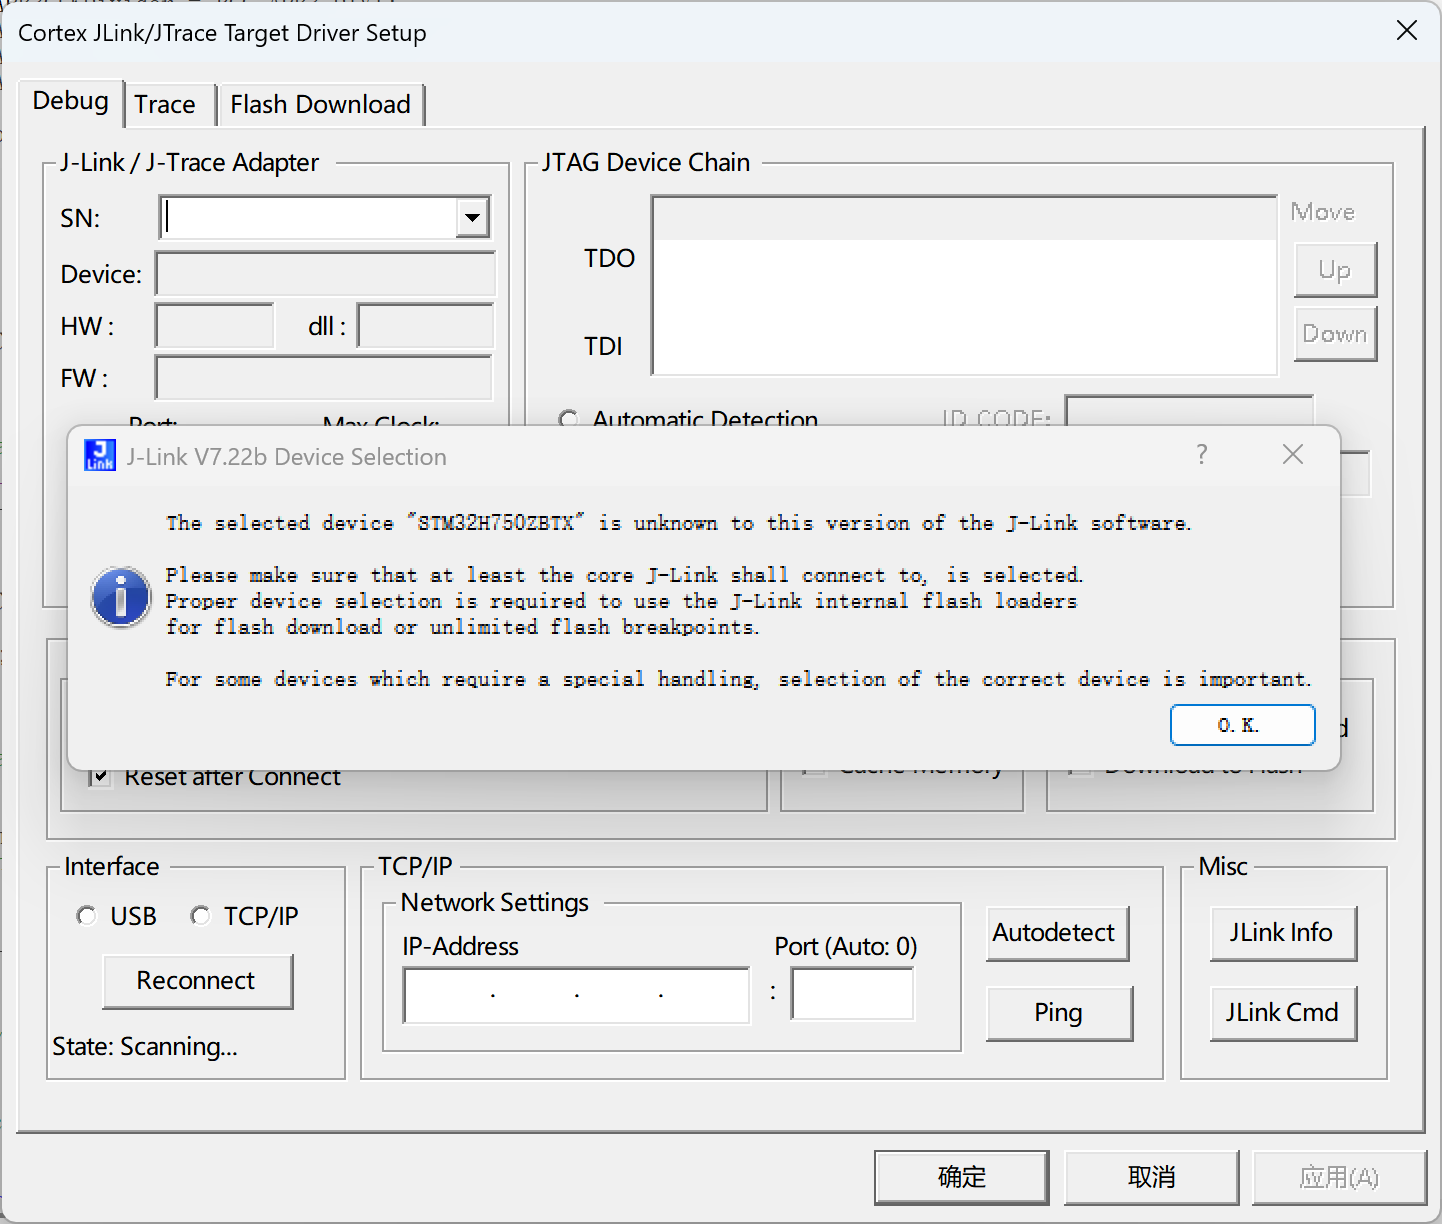Click the Autodetect button
Viewport: 1442px width, 1224px height.
1057,933
